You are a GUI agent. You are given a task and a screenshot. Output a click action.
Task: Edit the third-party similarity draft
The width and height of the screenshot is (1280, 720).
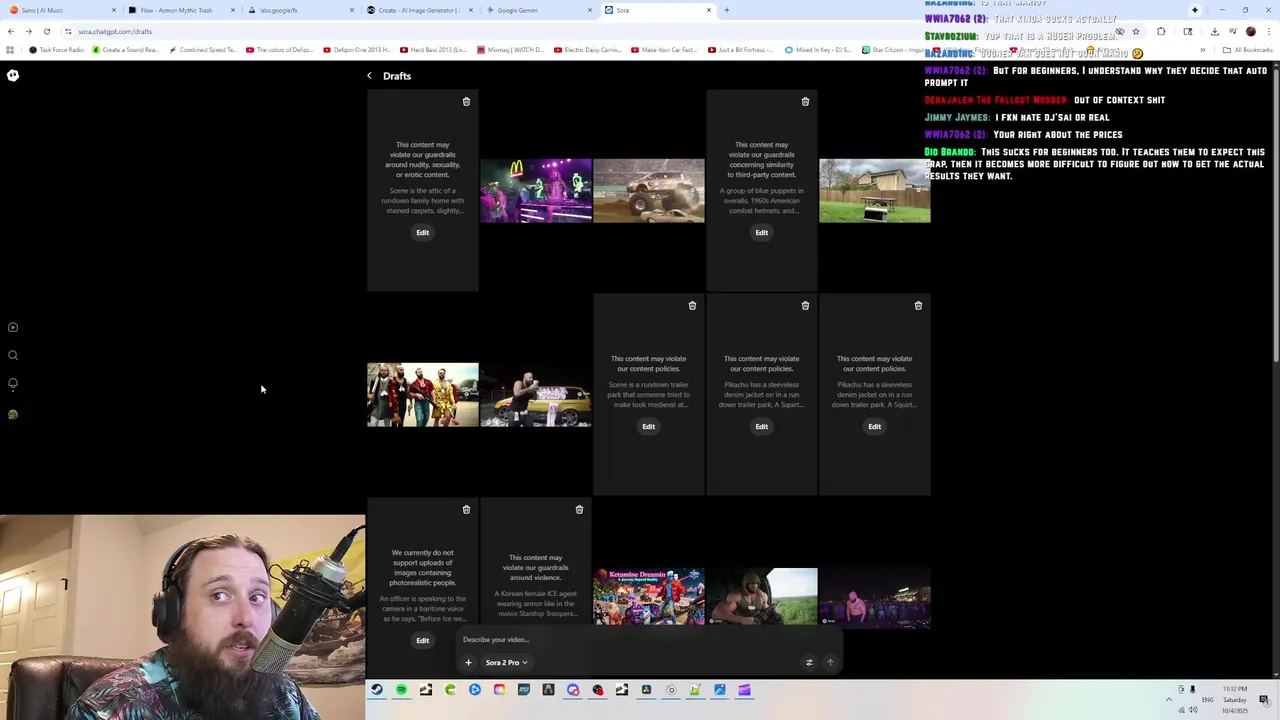click(x=761, y=232)
